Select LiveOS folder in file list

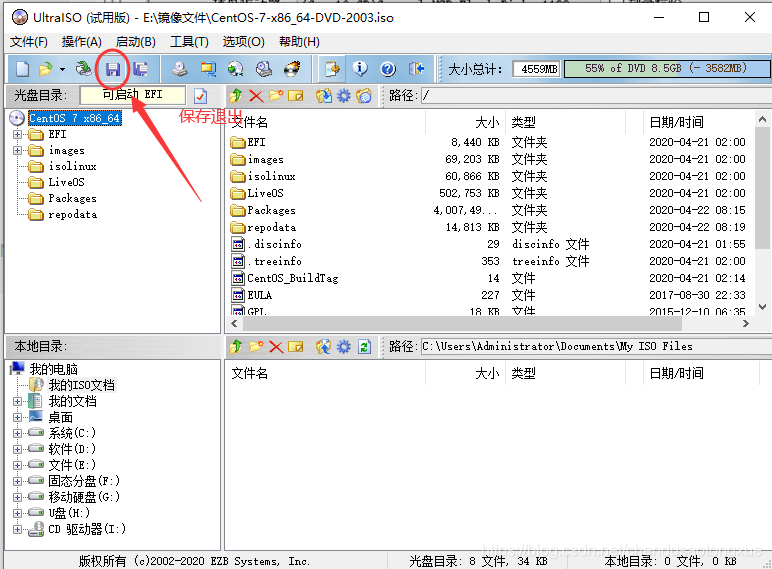(x=265, y=193)
